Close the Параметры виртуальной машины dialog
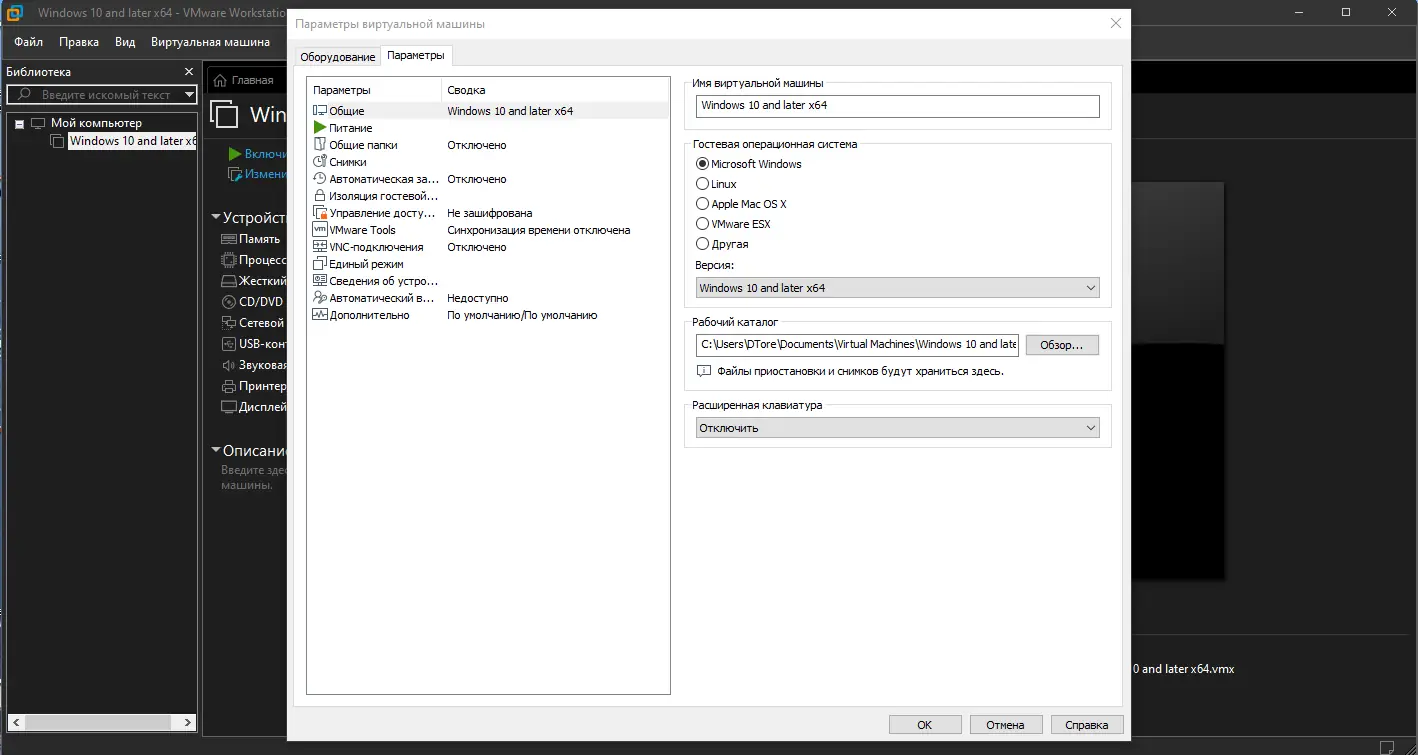The image size is (1418, 755). tap(1116, 23)
